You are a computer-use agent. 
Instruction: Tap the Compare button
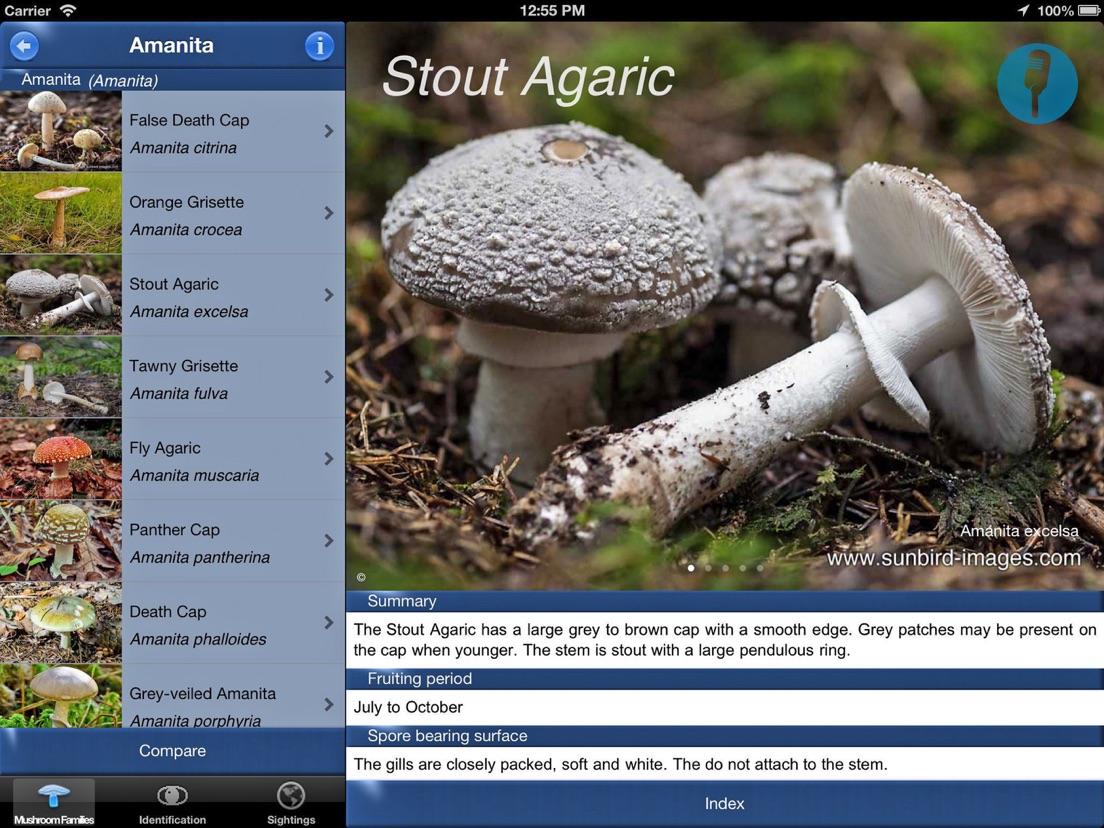[172, 751]
